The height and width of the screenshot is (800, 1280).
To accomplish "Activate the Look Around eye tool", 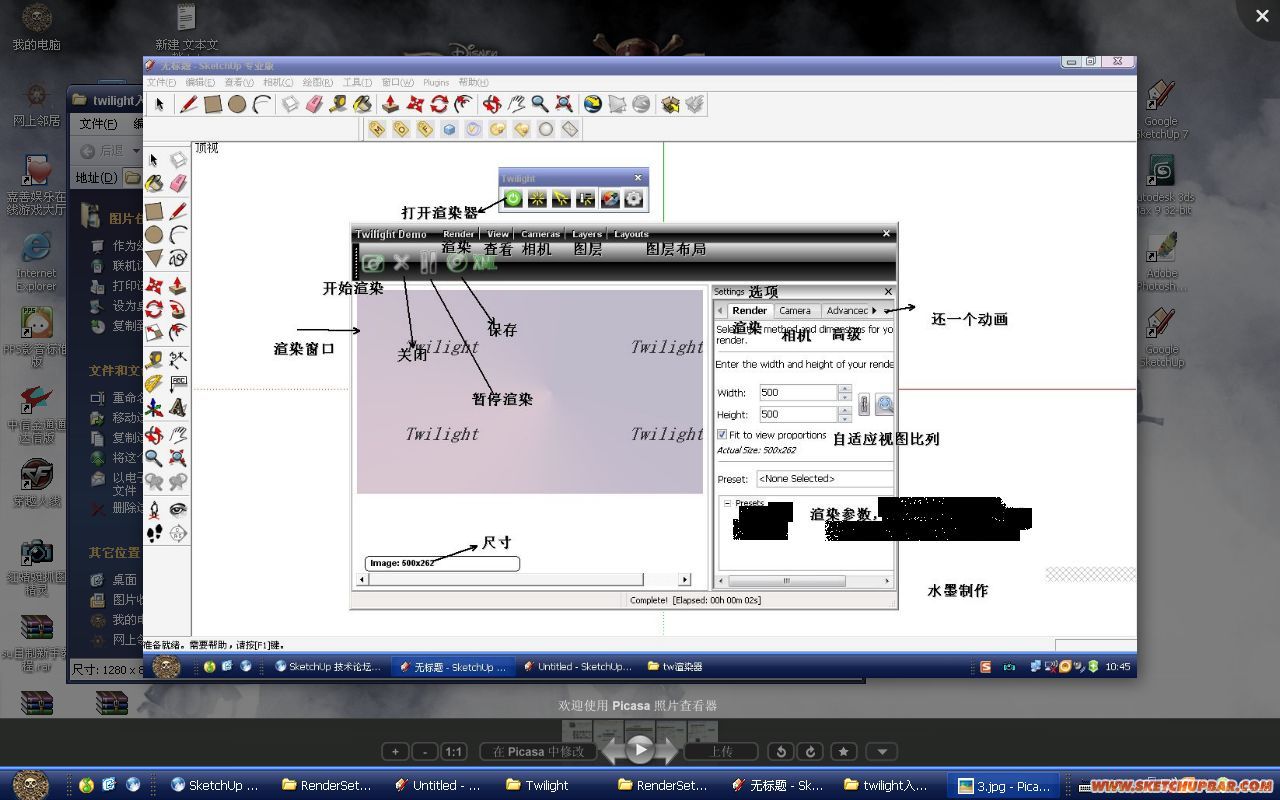I will pyautogui.click(x=178, y=509).
